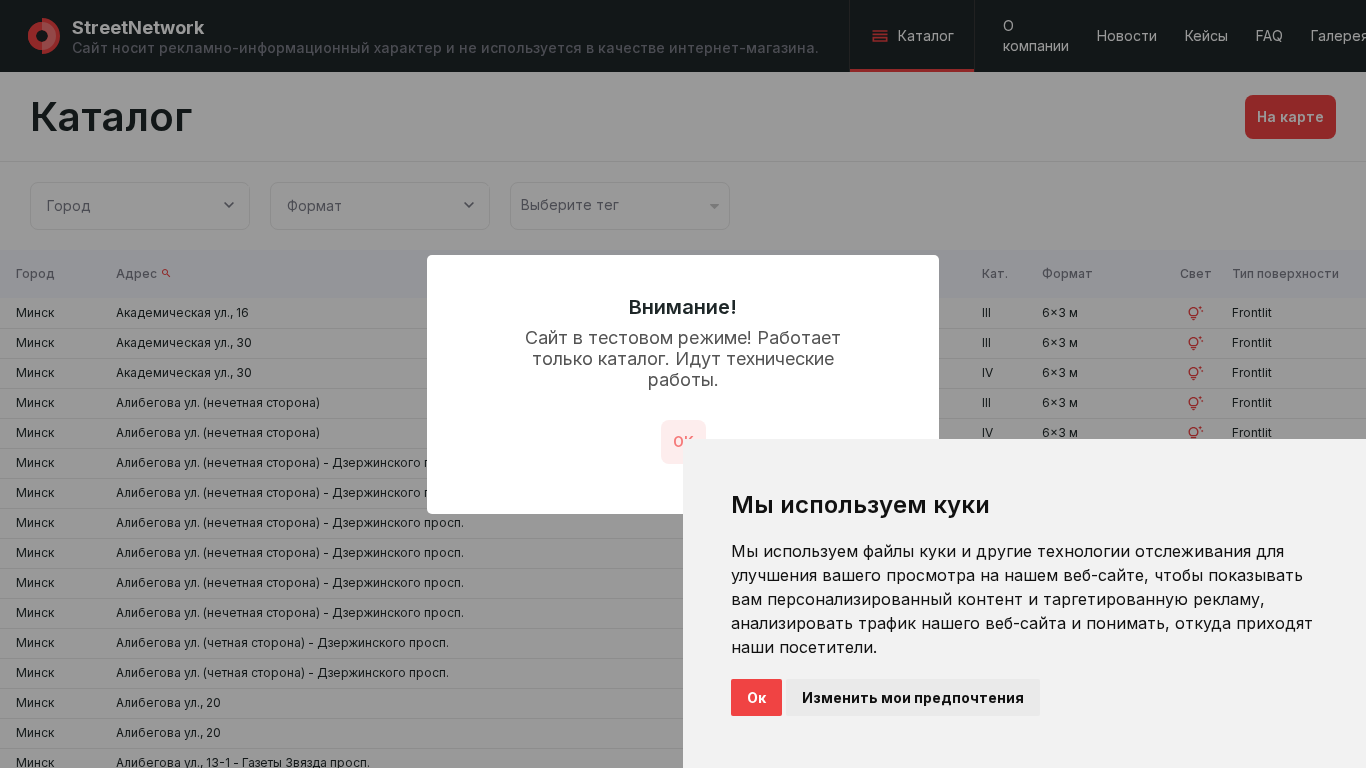The width and height of the screenshot is (1366, 768).
Task: Click Изменить мои предпочтения button
Action: pyautogui.click(x=912, y=698)
